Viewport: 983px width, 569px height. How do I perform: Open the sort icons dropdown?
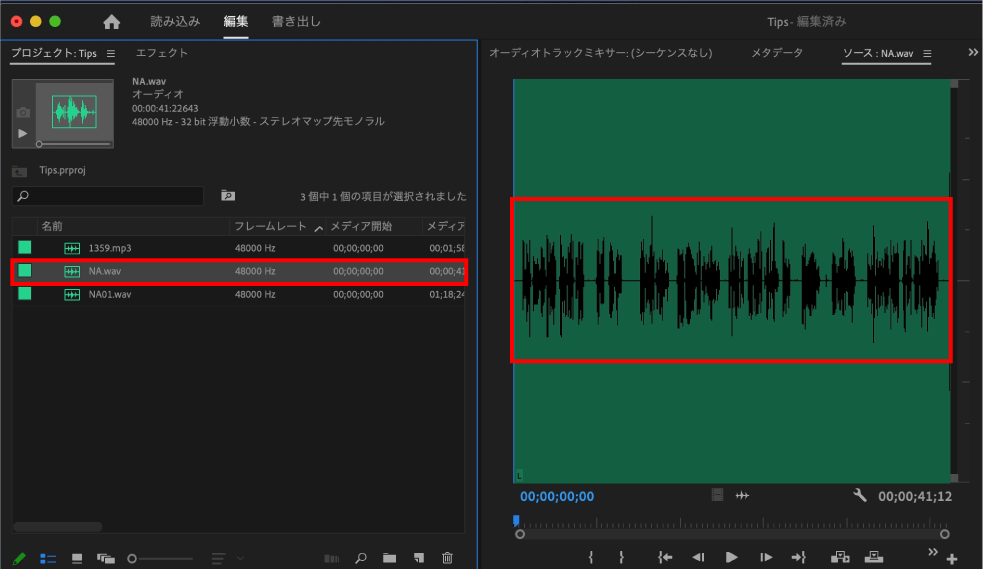coord(227,558)
